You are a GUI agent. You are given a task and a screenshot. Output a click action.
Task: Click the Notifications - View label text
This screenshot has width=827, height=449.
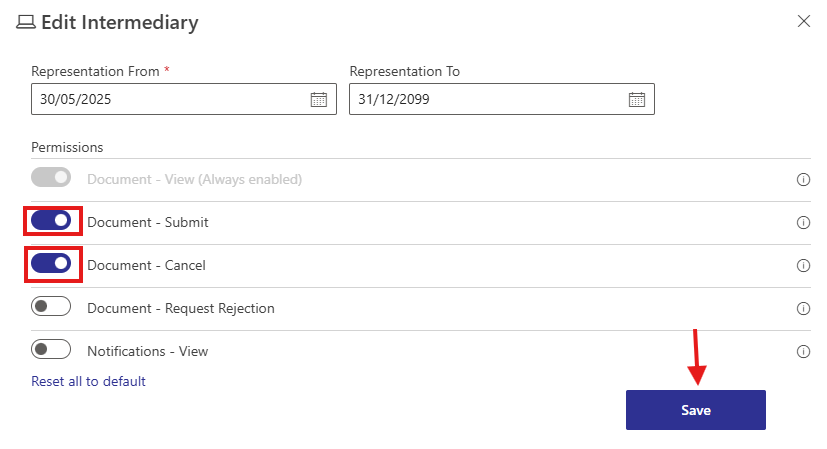[148, 352]
